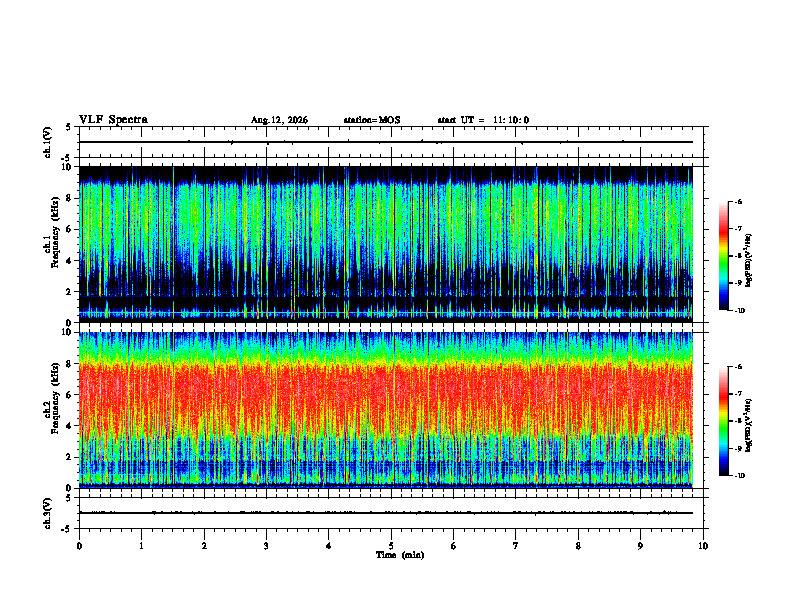Viewport: 792px width, 612px height.
Task: Click time axis tick label "9"
Action: (x=640, y=546)
